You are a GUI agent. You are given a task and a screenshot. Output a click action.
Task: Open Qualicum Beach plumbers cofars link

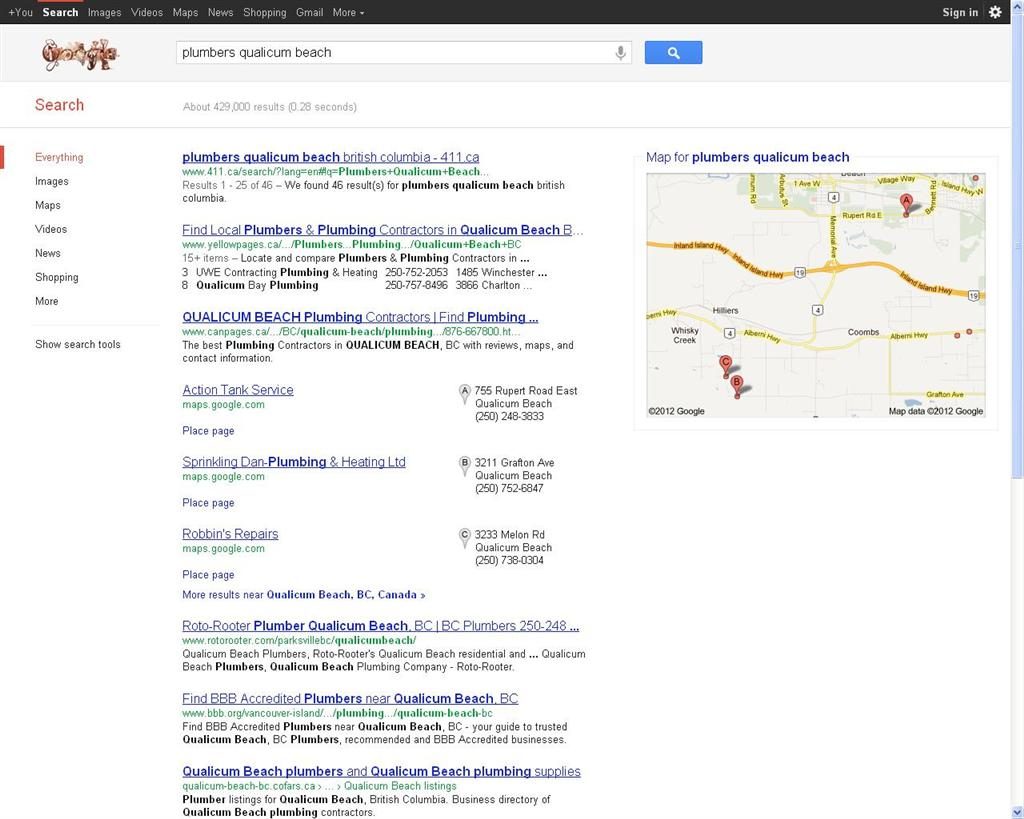pyautogui.click(x=381, y=771)
